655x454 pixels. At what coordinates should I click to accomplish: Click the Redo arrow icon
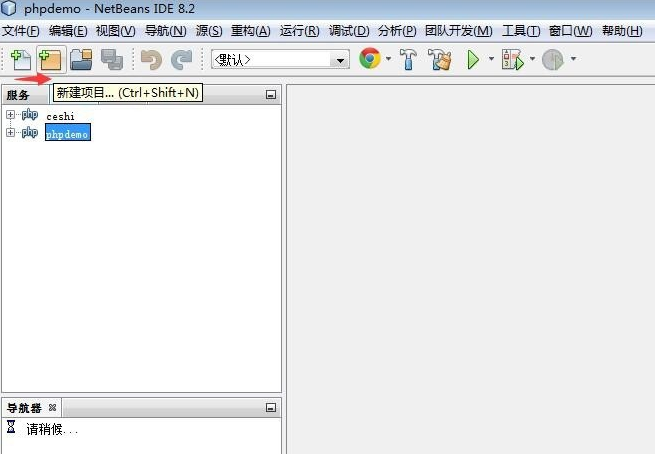(182, 60)
